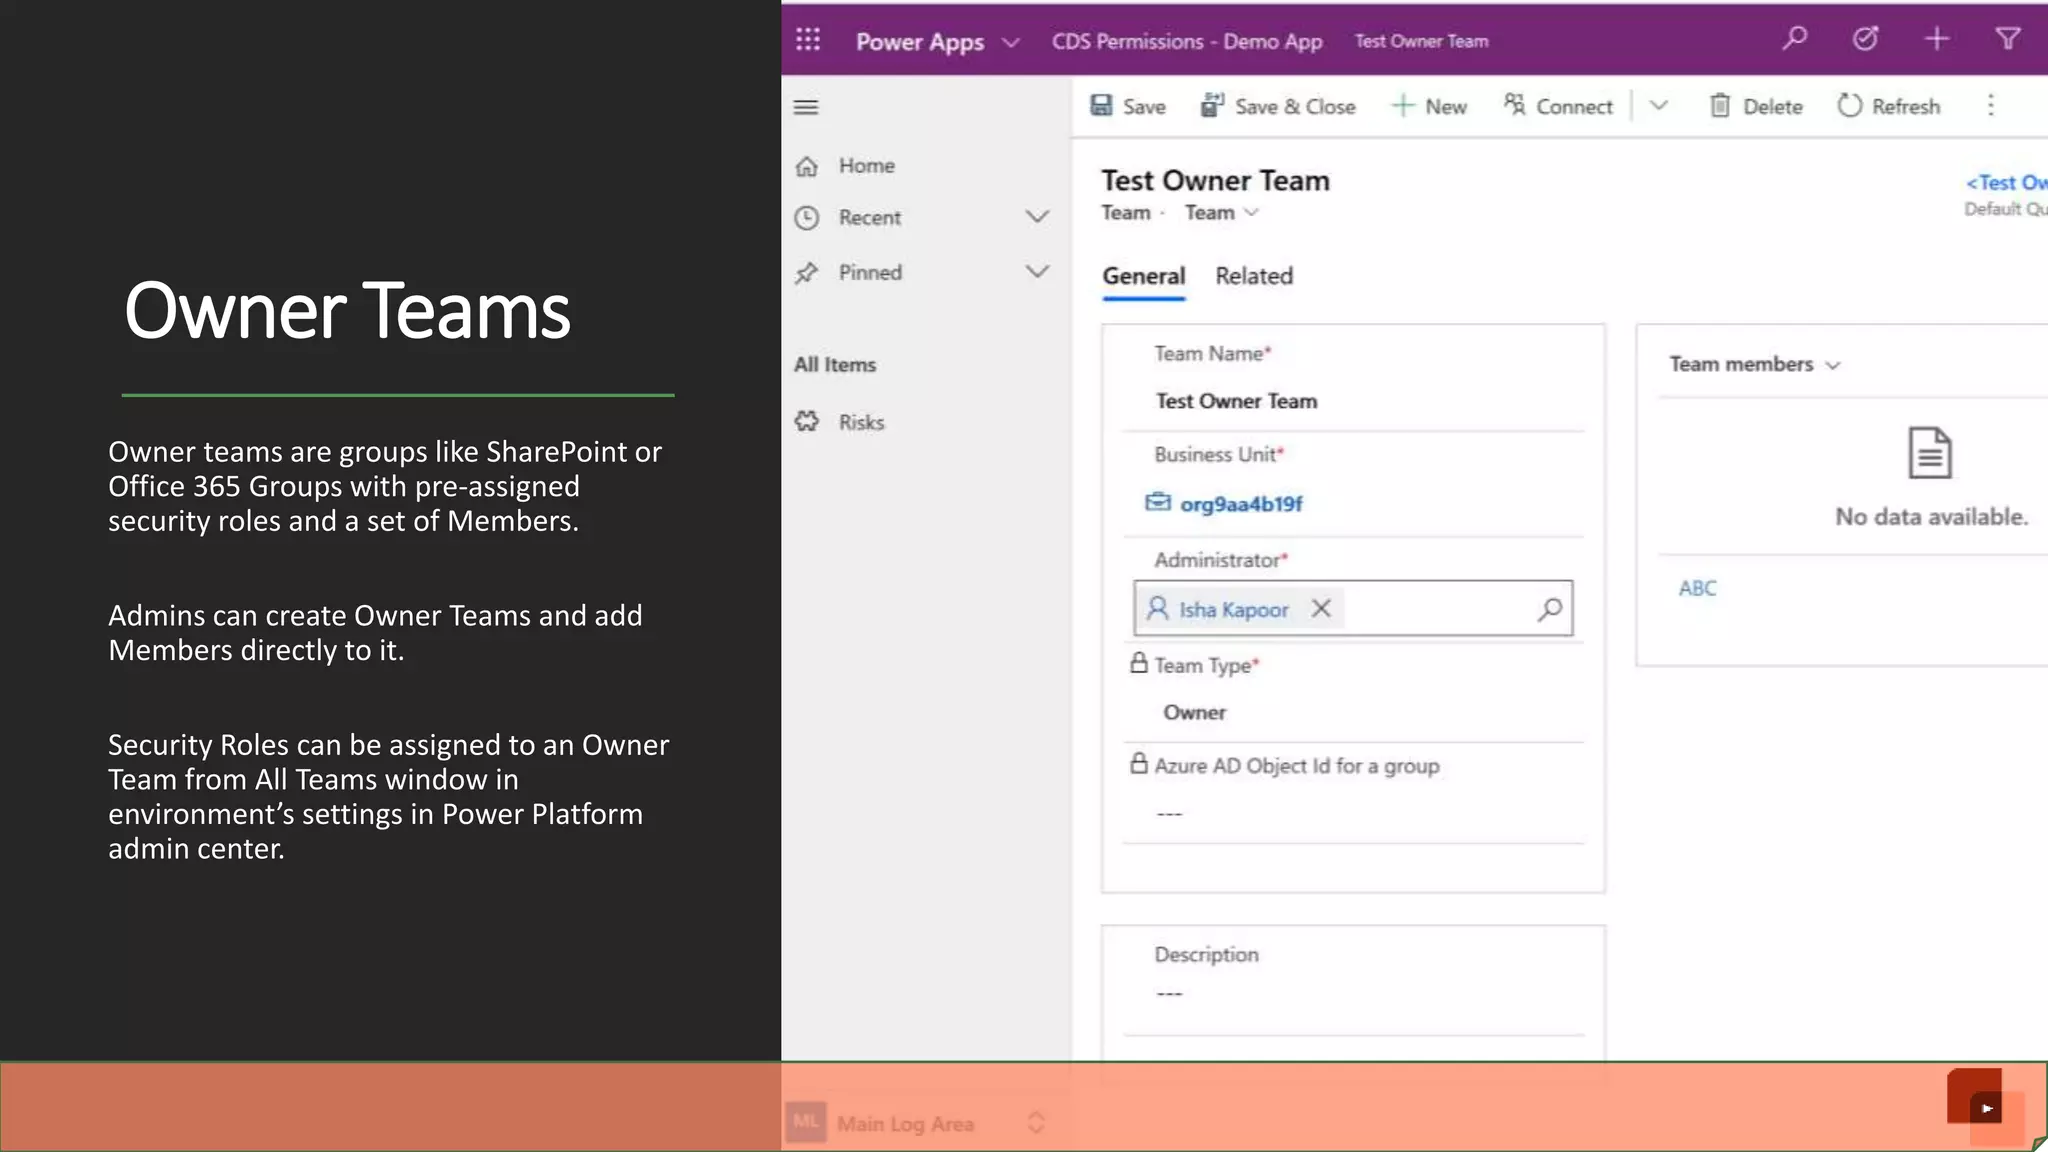Open the org9aa4b19f business unit link

(x=1241, y=504)
